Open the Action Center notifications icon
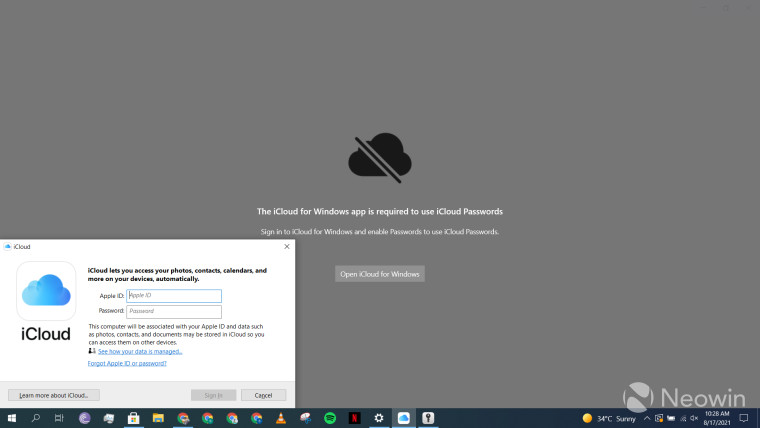The width and height of the screenshot is (760, 428). pyautogui.click(x=744, y=418)
